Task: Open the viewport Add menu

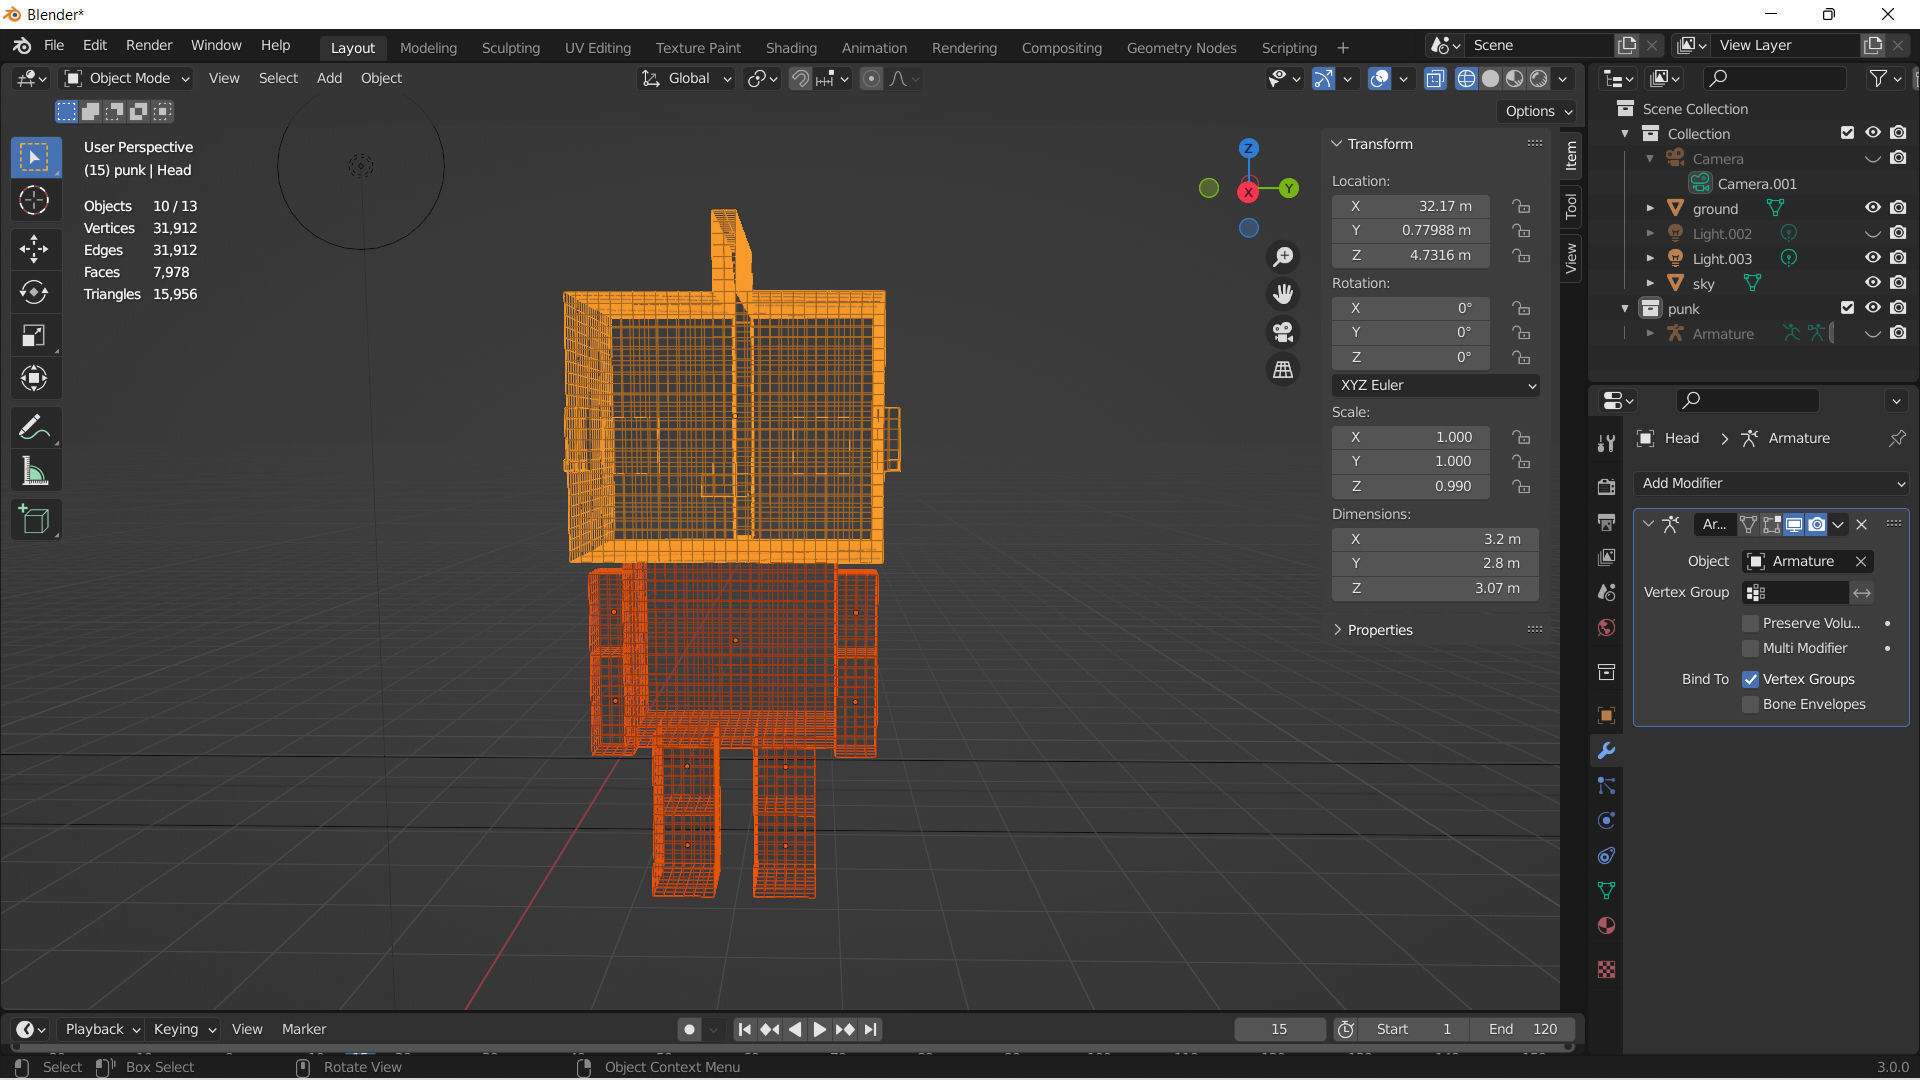Action: [x=329, y=78]
